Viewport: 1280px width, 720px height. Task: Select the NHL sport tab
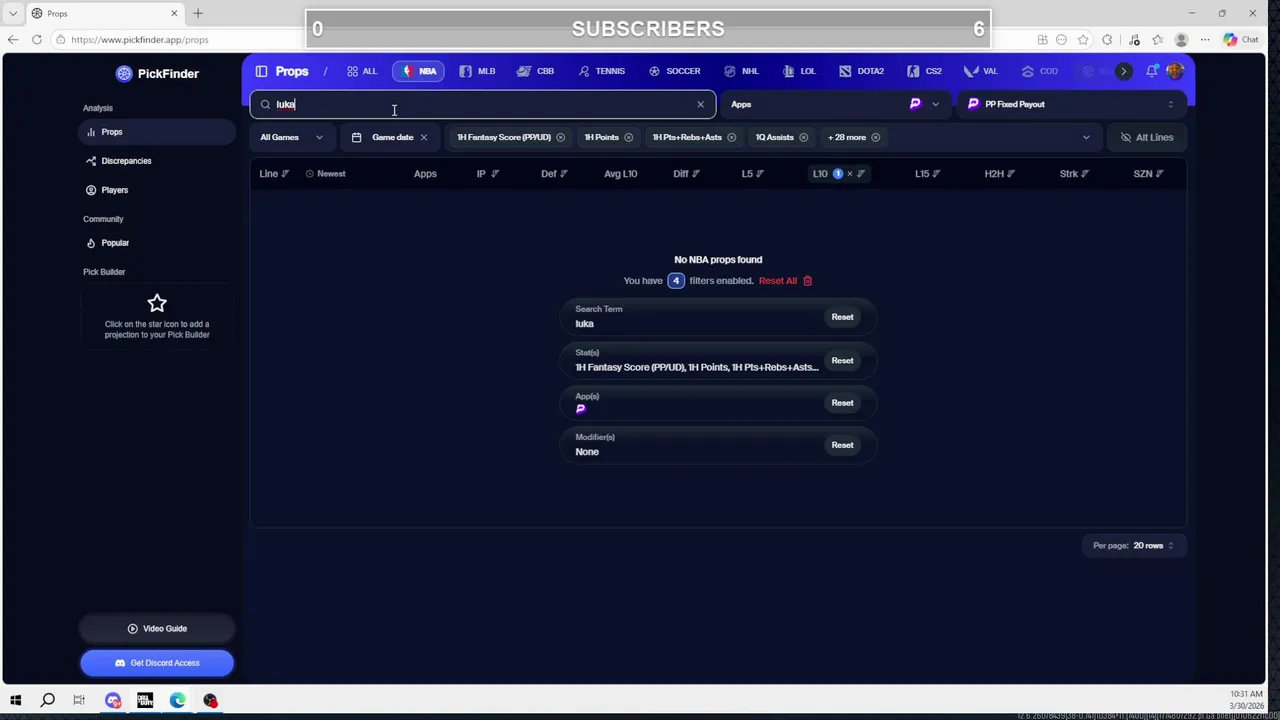click(x=742, y=71)
